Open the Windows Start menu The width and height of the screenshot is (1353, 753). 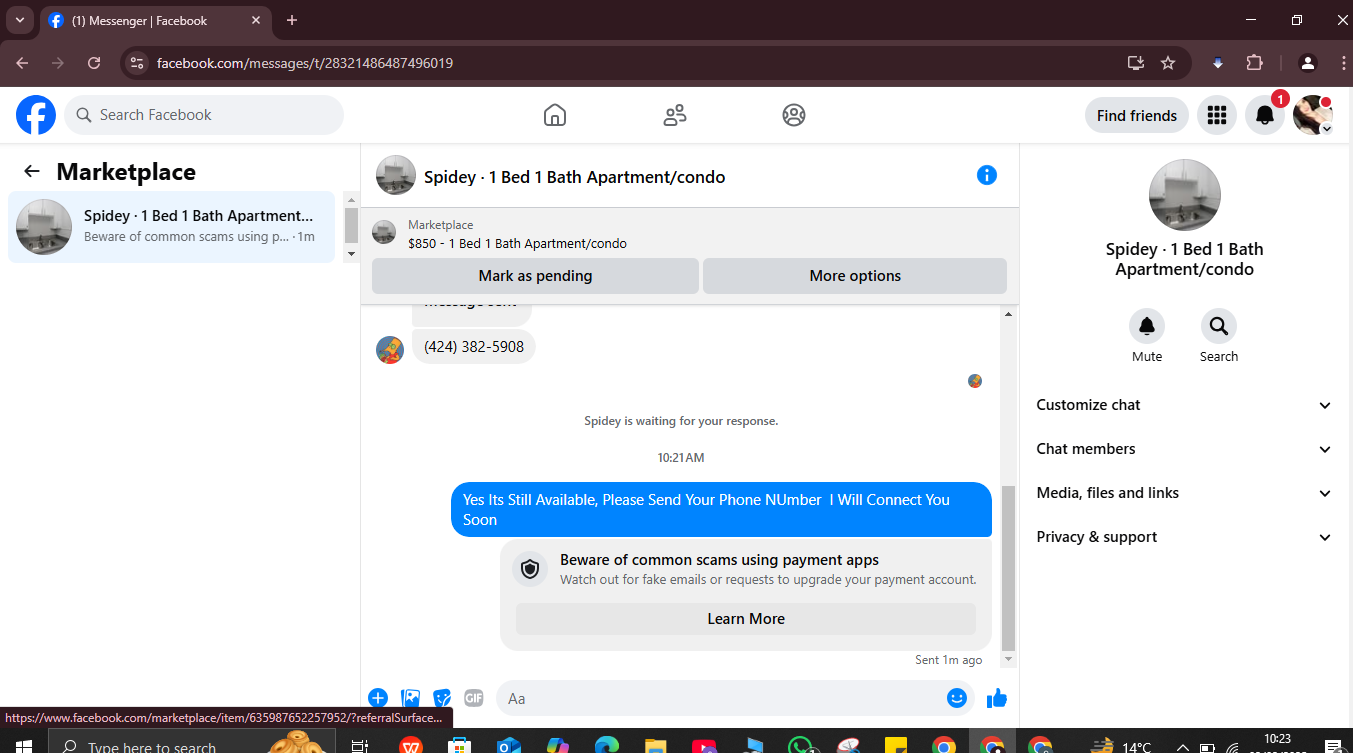tap(24, 746)
